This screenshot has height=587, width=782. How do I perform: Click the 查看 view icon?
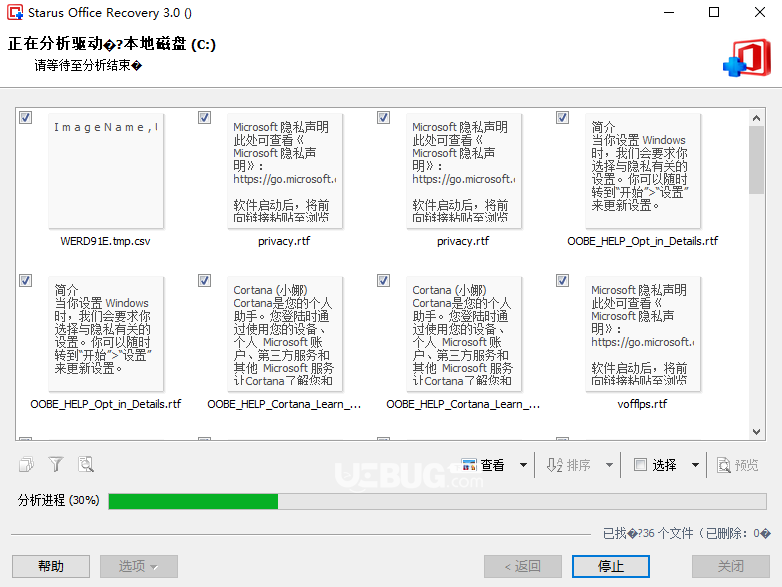click(469, 465)
